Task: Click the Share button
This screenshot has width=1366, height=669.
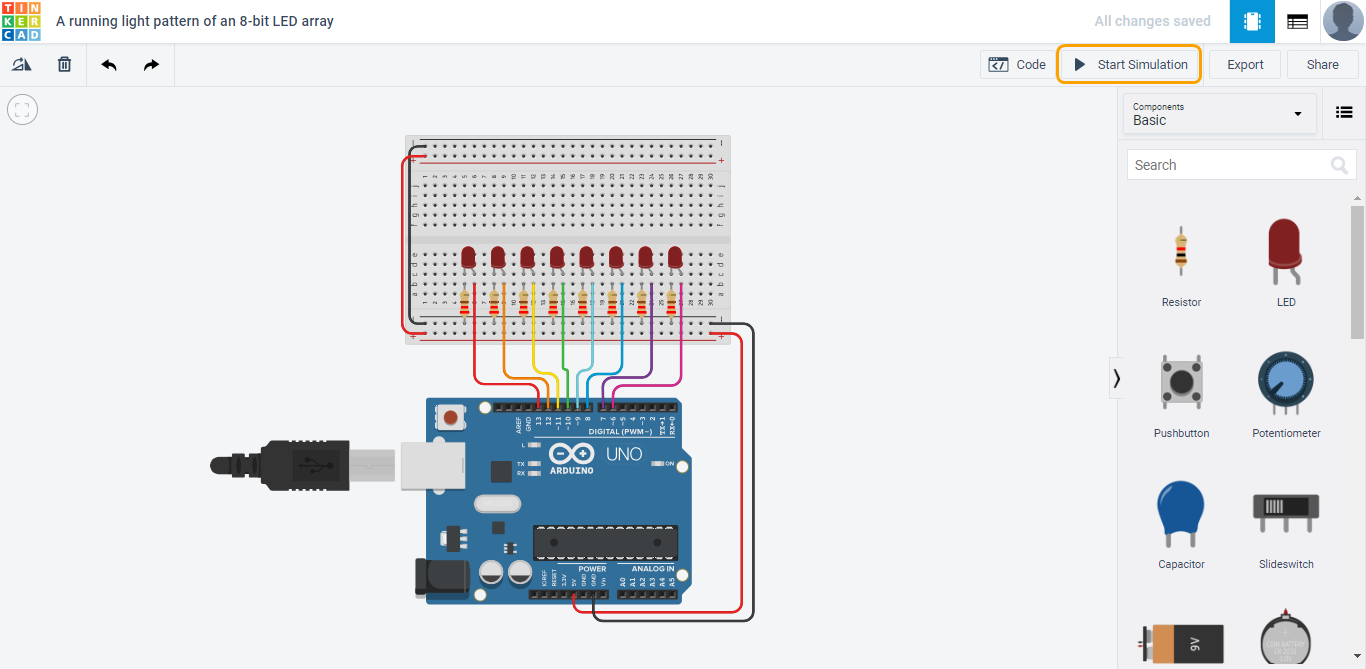Action: point(1322,64)
